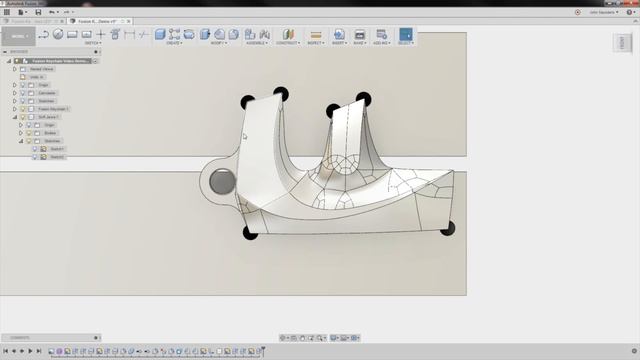Click the Insert icon
Viewport: 640px width, 360px height.
[339, 34]
